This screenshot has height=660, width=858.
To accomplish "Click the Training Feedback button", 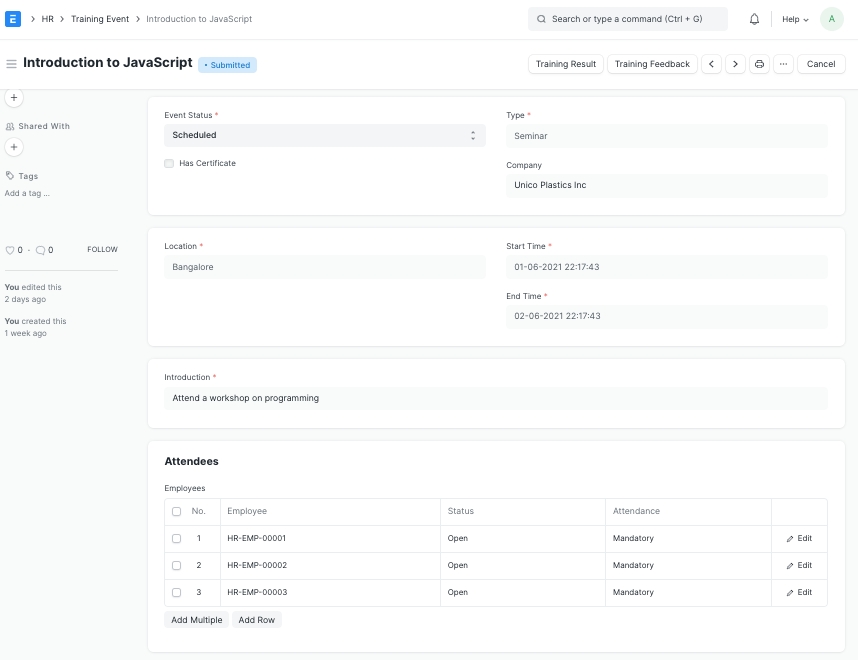I will click(x=652, y=64).
